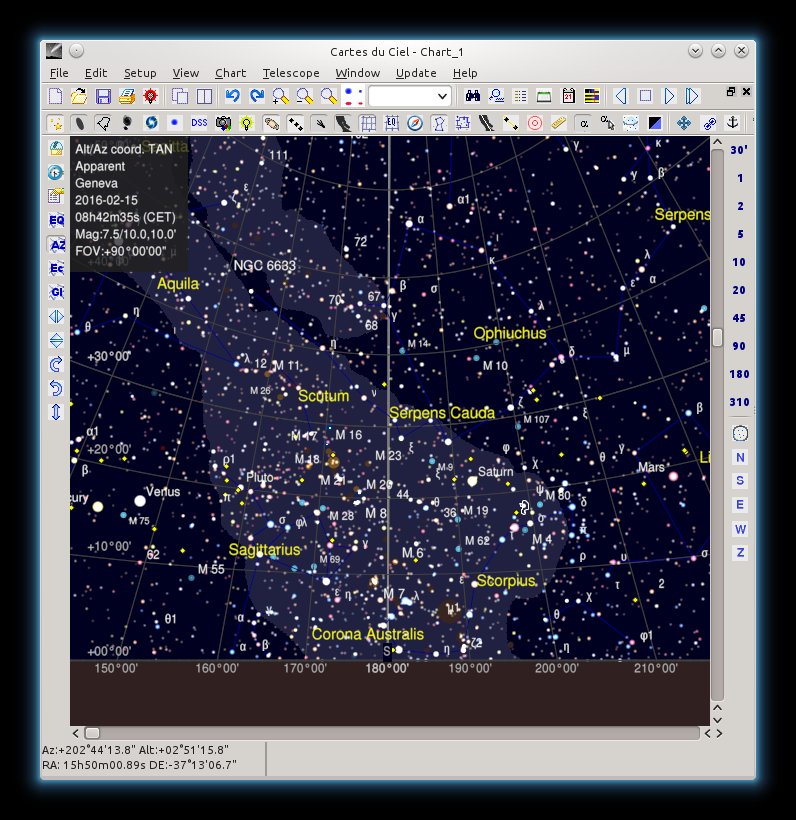Toggle constellation figures lines button
The width and height of the screenshot is (796, 820).
[439, 123]
